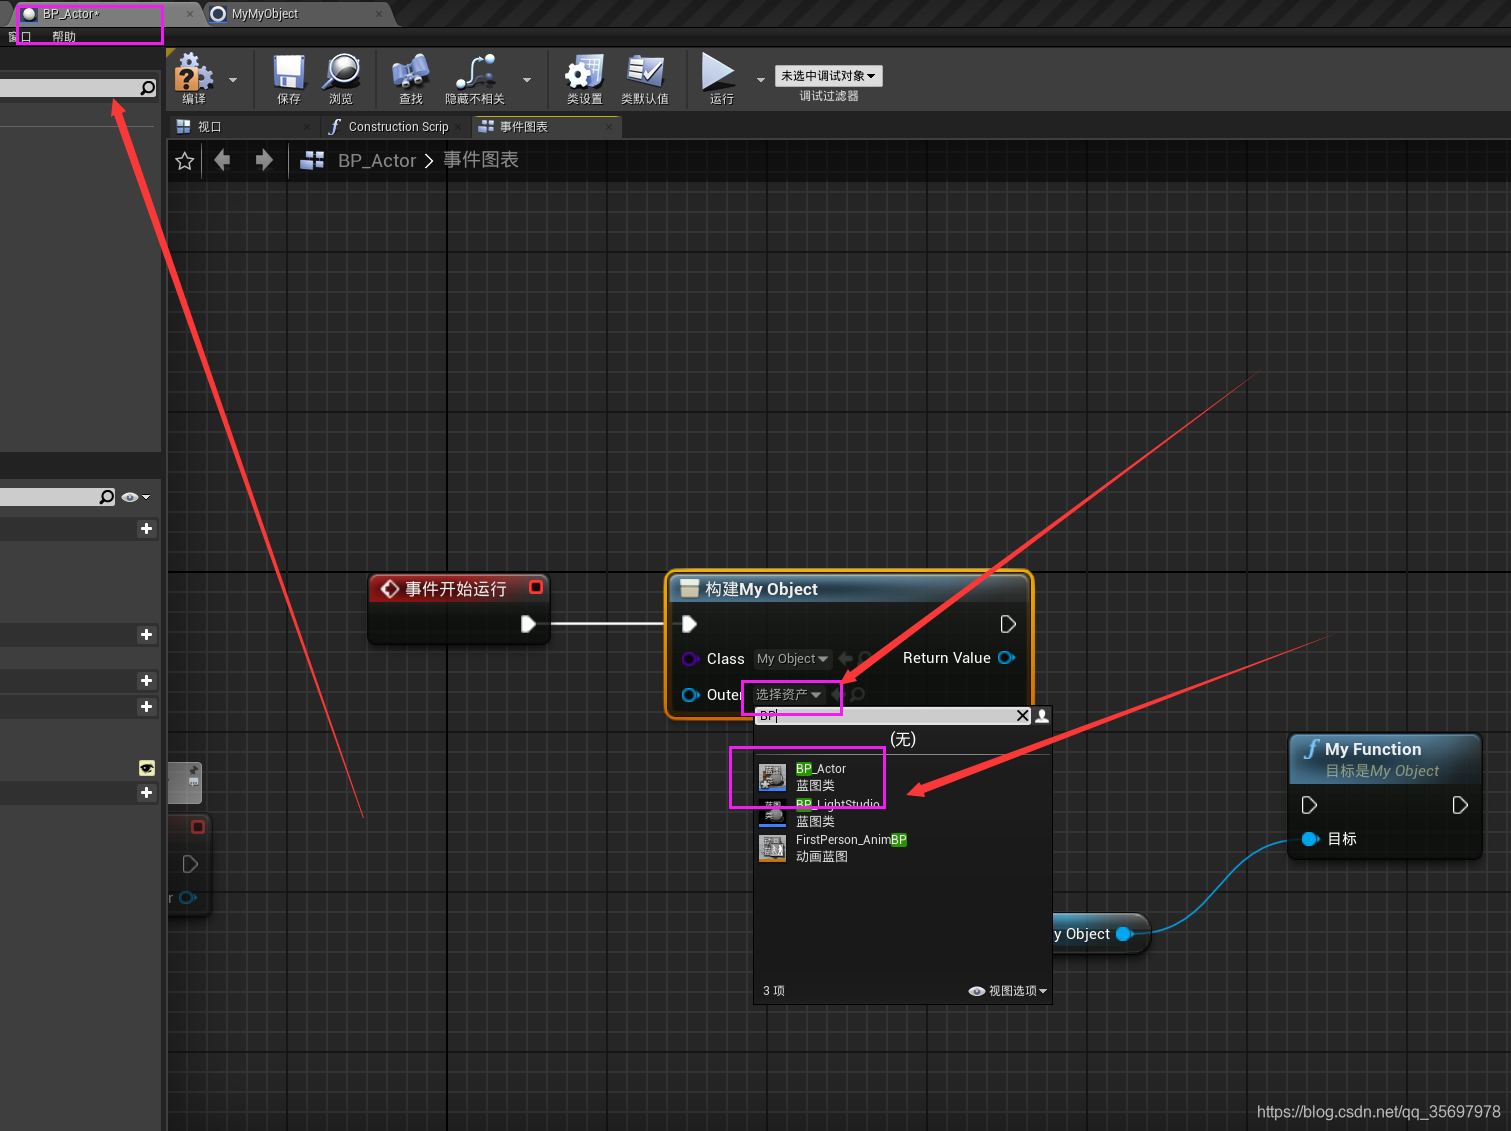1511x1131 pixels.
Task: Toggle the 隐藏不相关 hide unrelated icon
Action: pos(475,79)
